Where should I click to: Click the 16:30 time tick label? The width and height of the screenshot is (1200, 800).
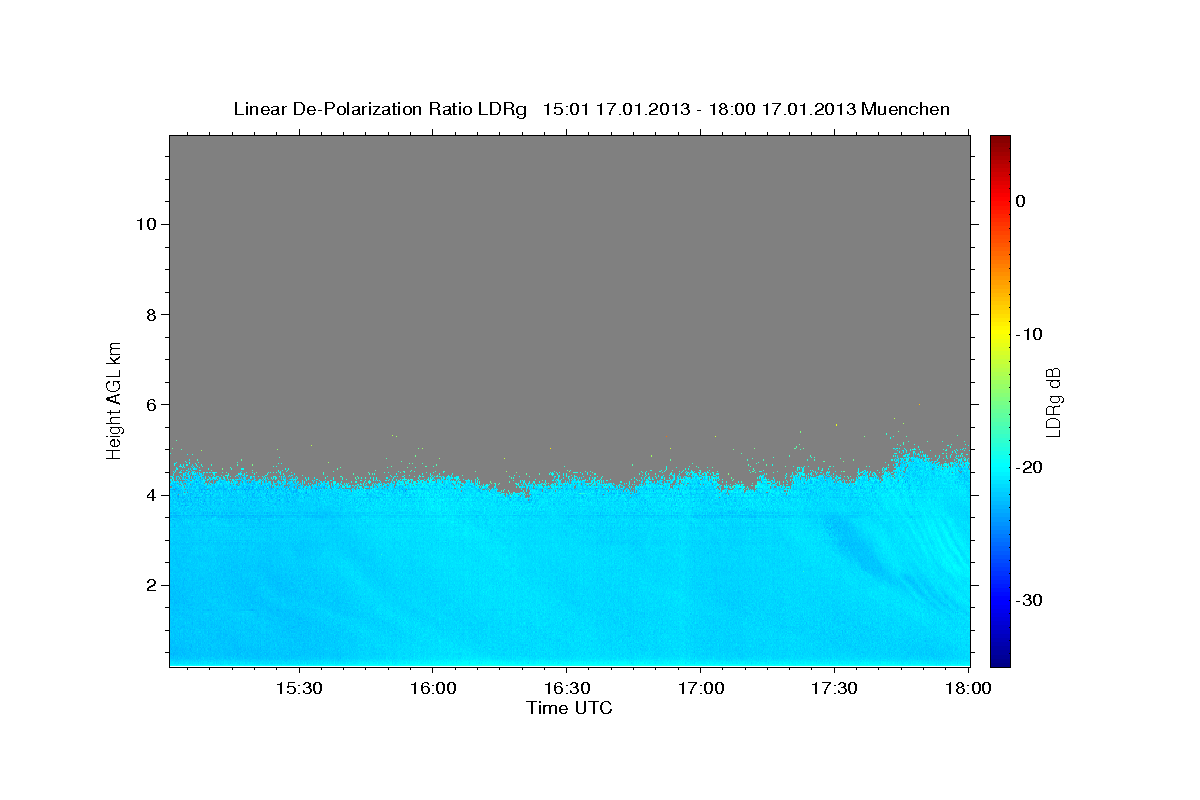pyautogui.click(x=566, y=689)
